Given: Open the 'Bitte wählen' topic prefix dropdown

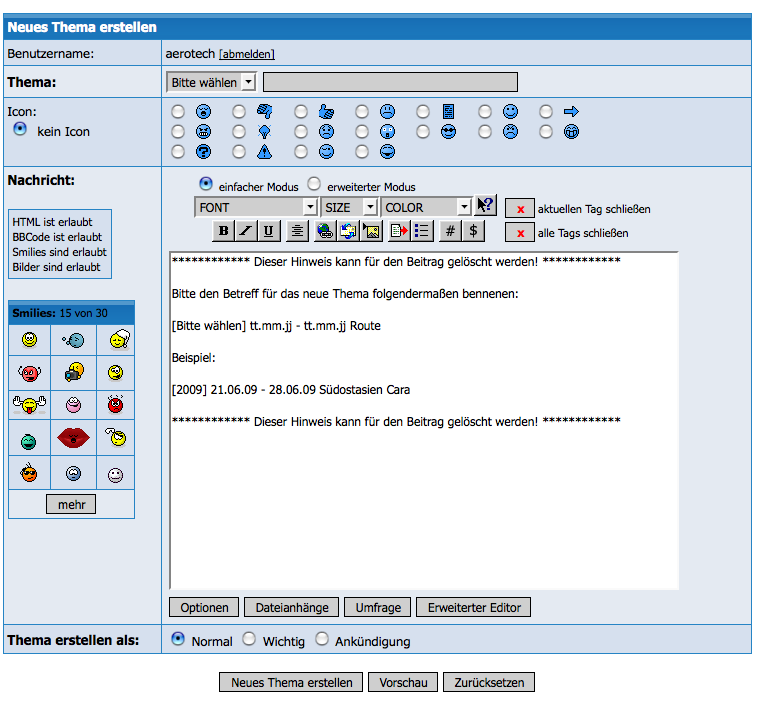Looking at the screenshot, I should pyautogui.click(x=211, y=82).
